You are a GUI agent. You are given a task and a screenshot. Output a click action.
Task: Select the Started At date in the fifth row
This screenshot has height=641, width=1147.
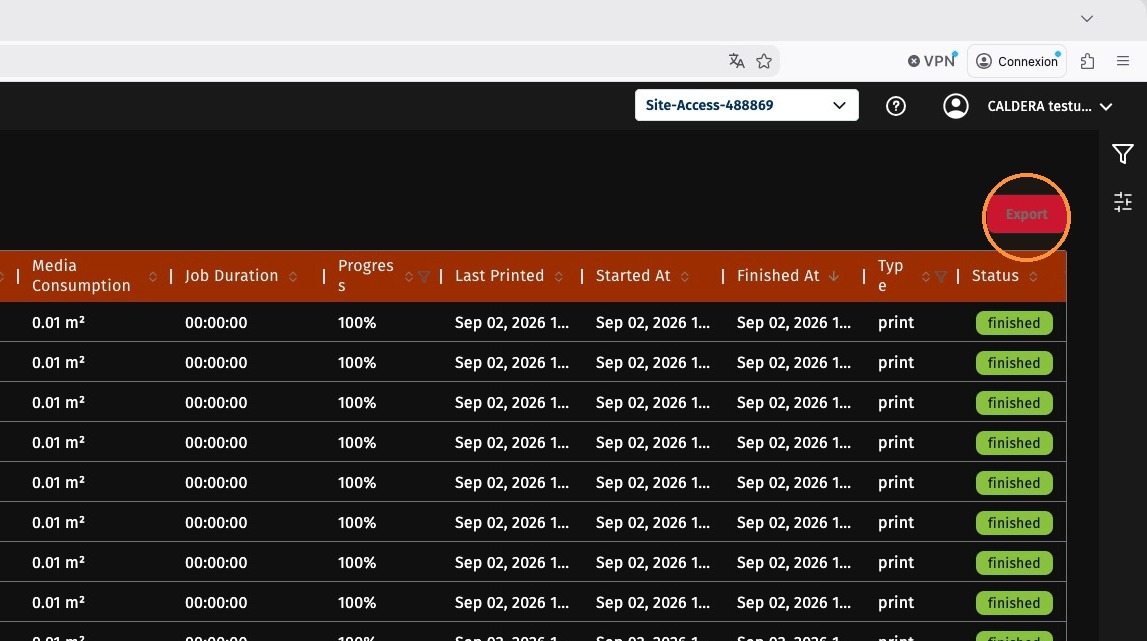653,483
